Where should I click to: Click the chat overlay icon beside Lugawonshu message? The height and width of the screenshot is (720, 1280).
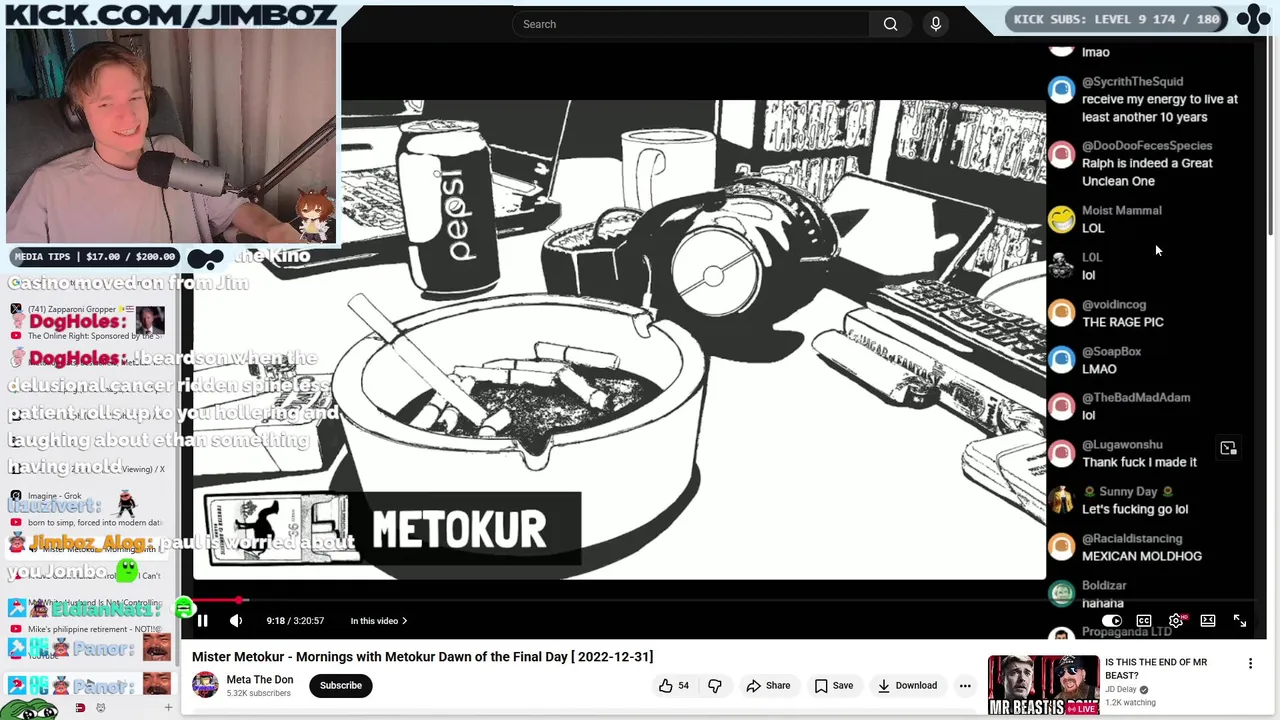point(1228,449)
